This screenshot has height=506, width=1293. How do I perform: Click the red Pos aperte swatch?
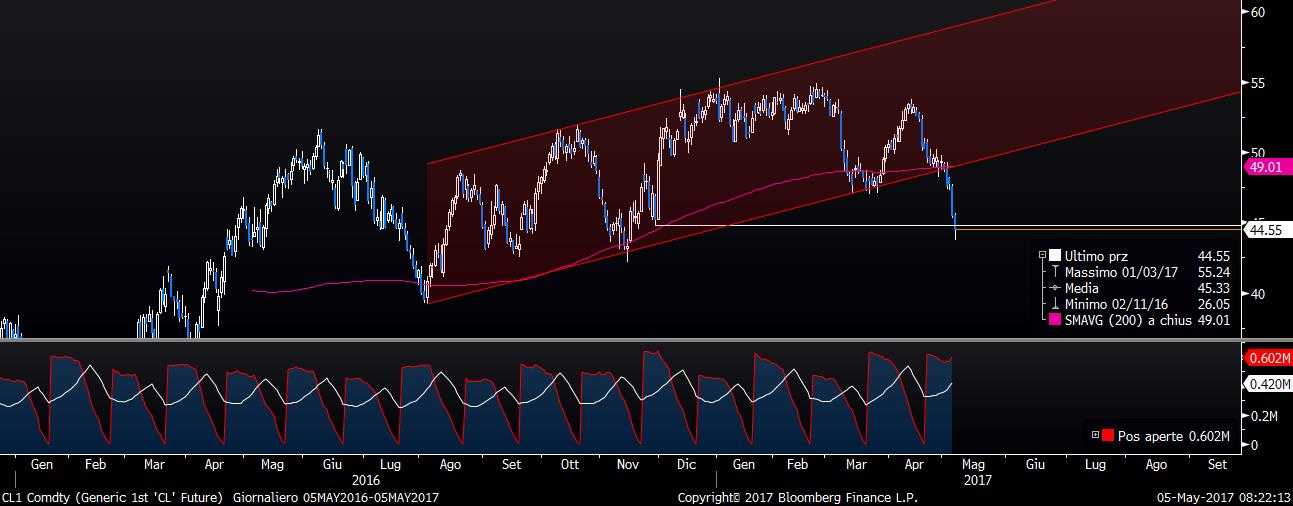1108,436
